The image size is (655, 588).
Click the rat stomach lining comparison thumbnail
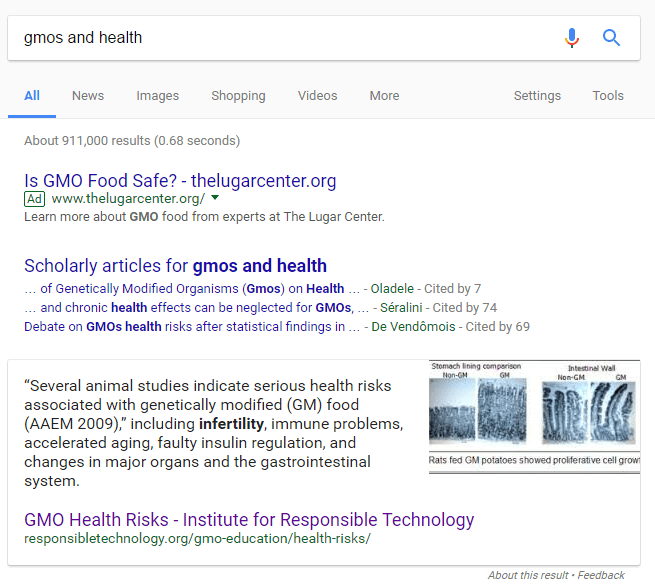coord(534,417)
